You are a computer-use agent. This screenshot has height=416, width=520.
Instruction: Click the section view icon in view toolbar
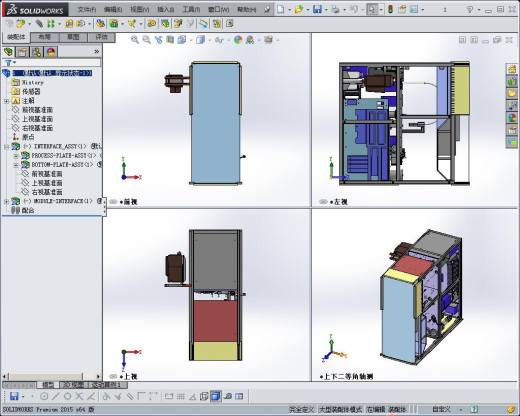coord(170,40)
